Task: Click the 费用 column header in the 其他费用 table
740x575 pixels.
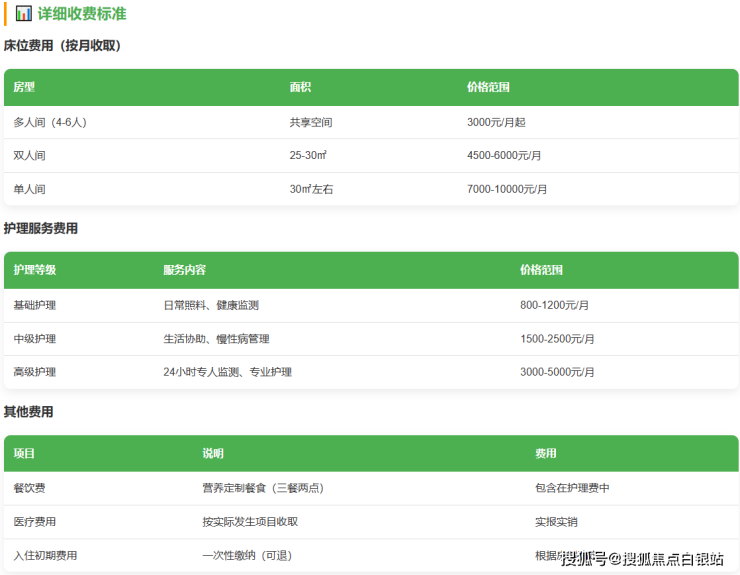Action: pos(546,454)
